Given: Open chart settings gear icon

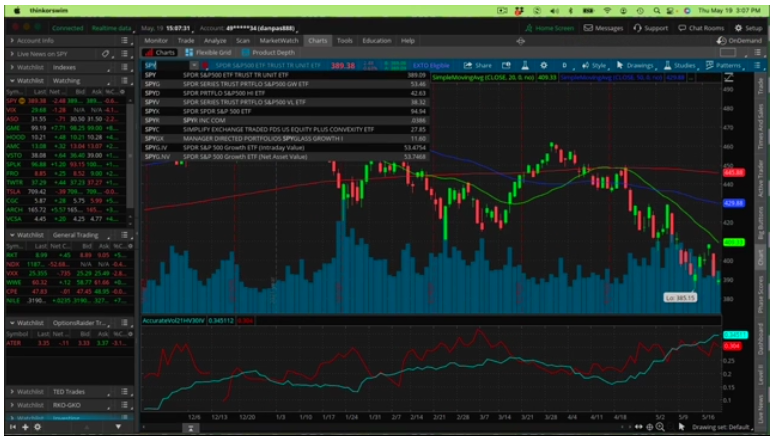Looking at the screenshot, I should coord(544,65).
